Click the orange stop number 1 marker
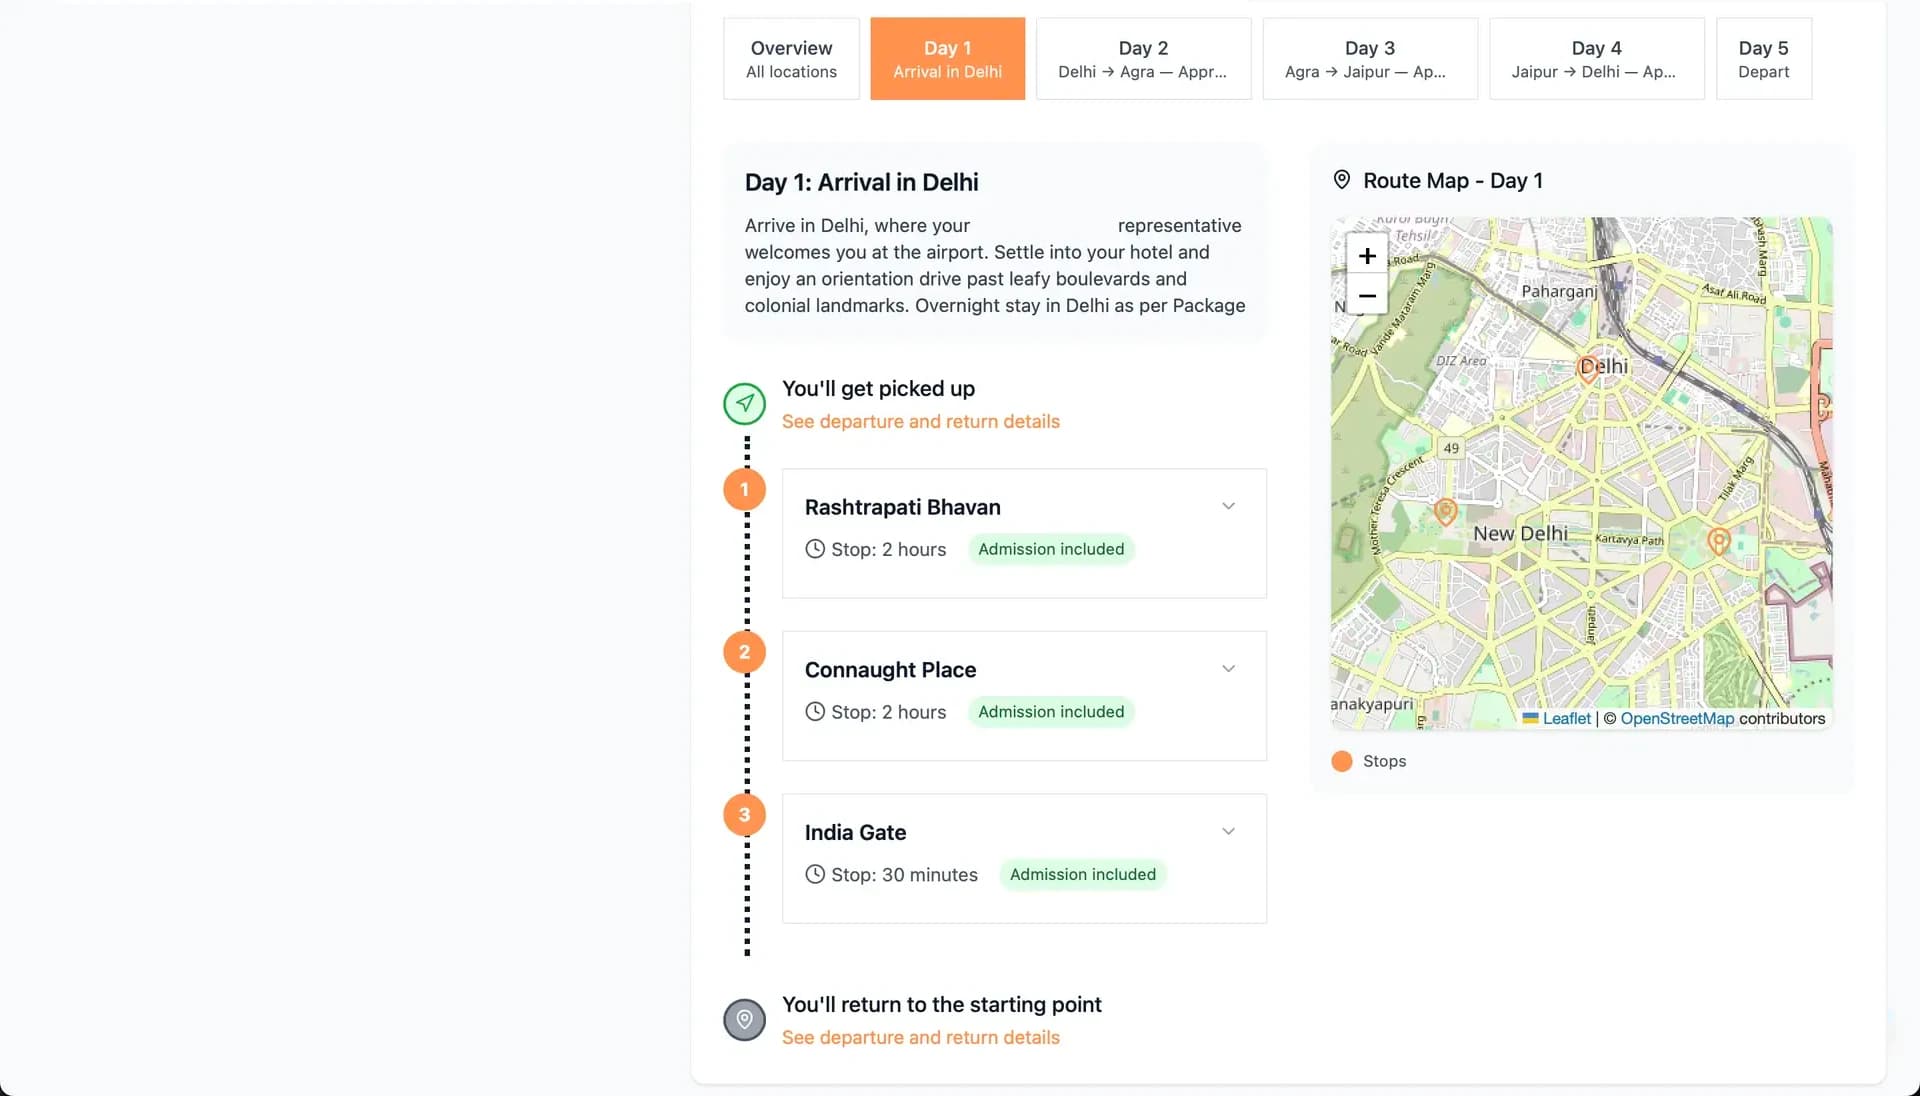The image size is (1920, 1096). (744, 490)
